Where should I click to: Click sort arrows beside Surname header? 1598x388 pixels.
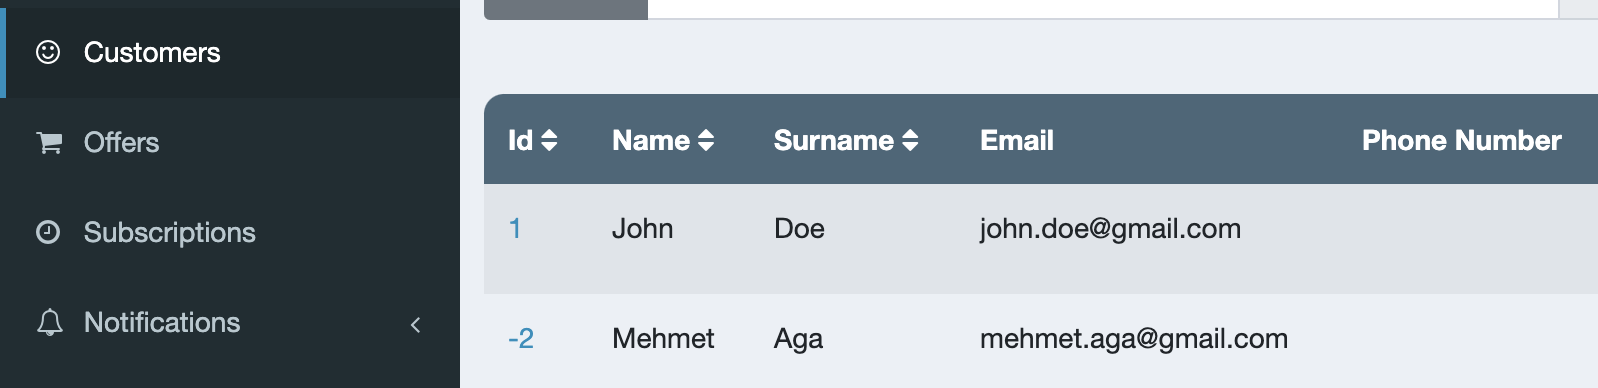(x=910, y=141)
